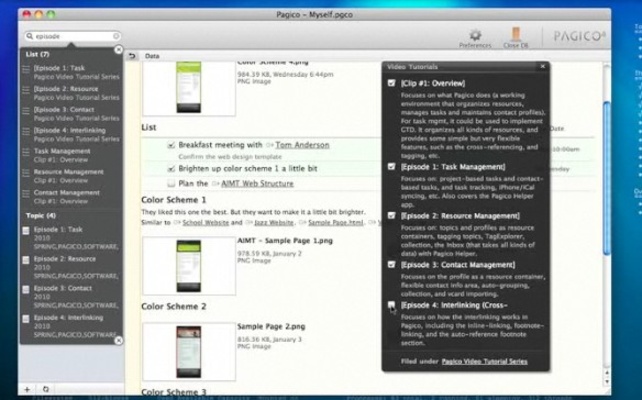Click list icon for Episode 1: Task
The image size is (642, 400).
26,69
